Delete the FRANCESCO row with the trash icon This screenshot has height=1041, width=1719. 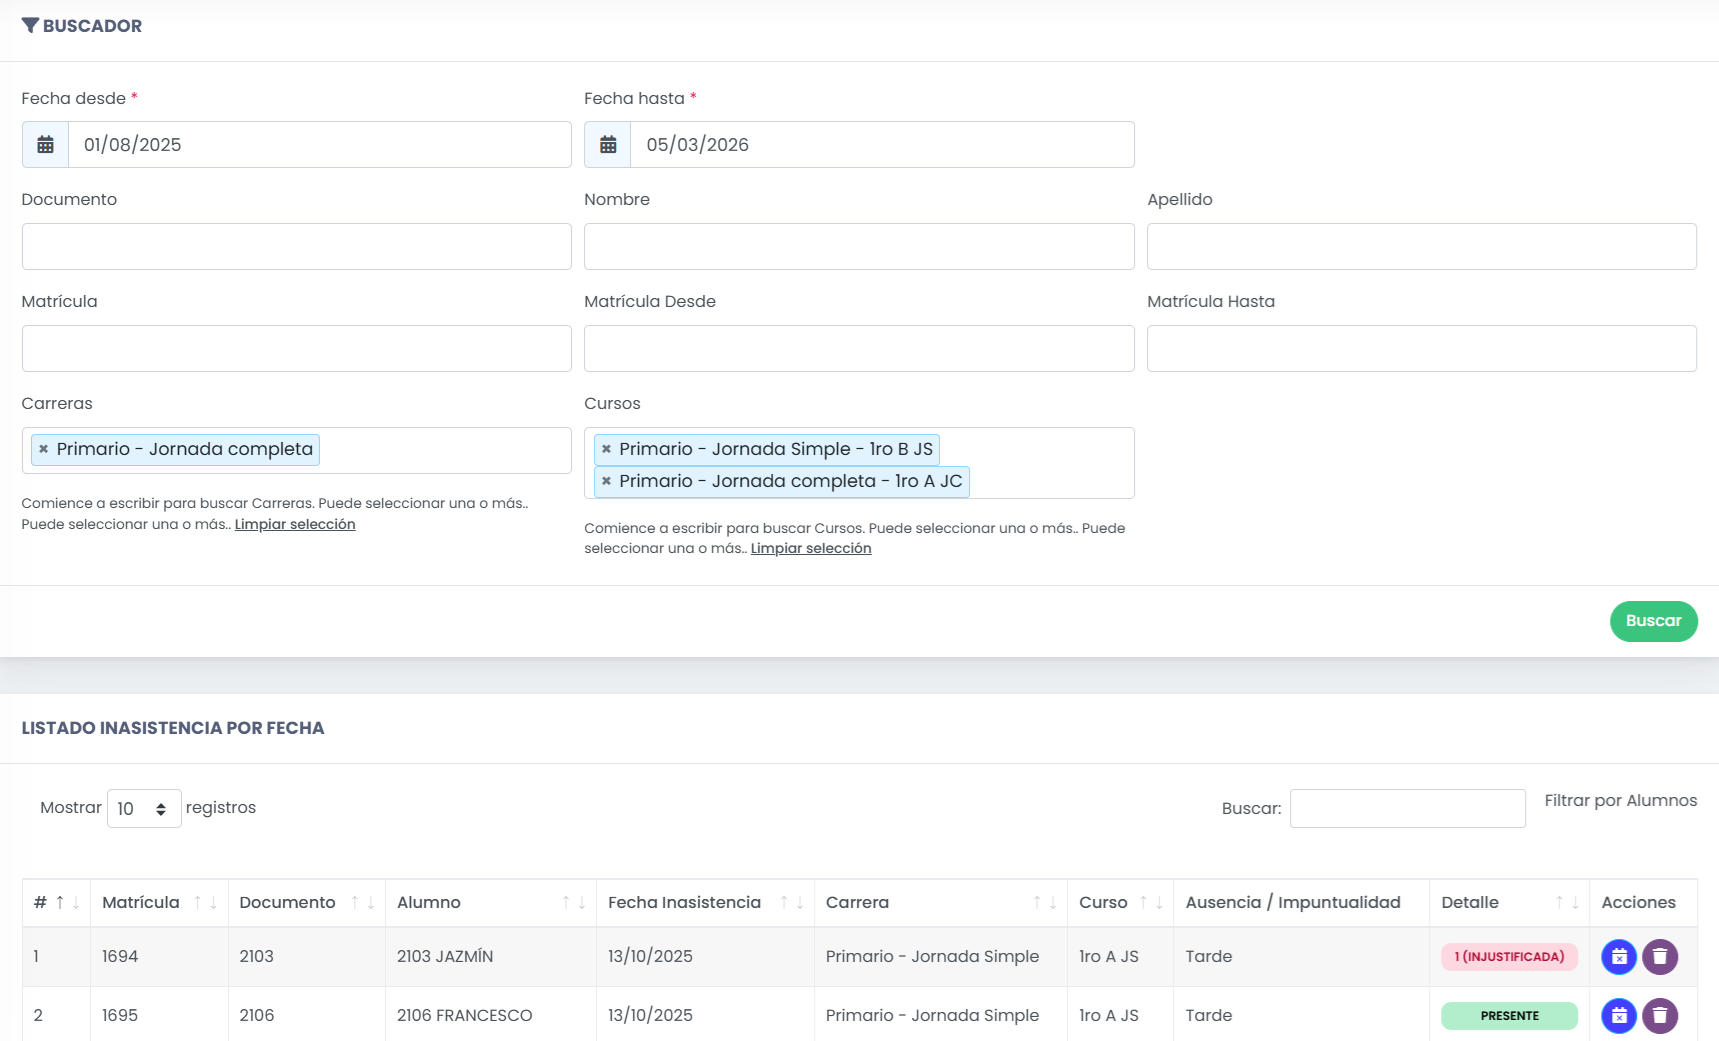click(1660, 1016)
